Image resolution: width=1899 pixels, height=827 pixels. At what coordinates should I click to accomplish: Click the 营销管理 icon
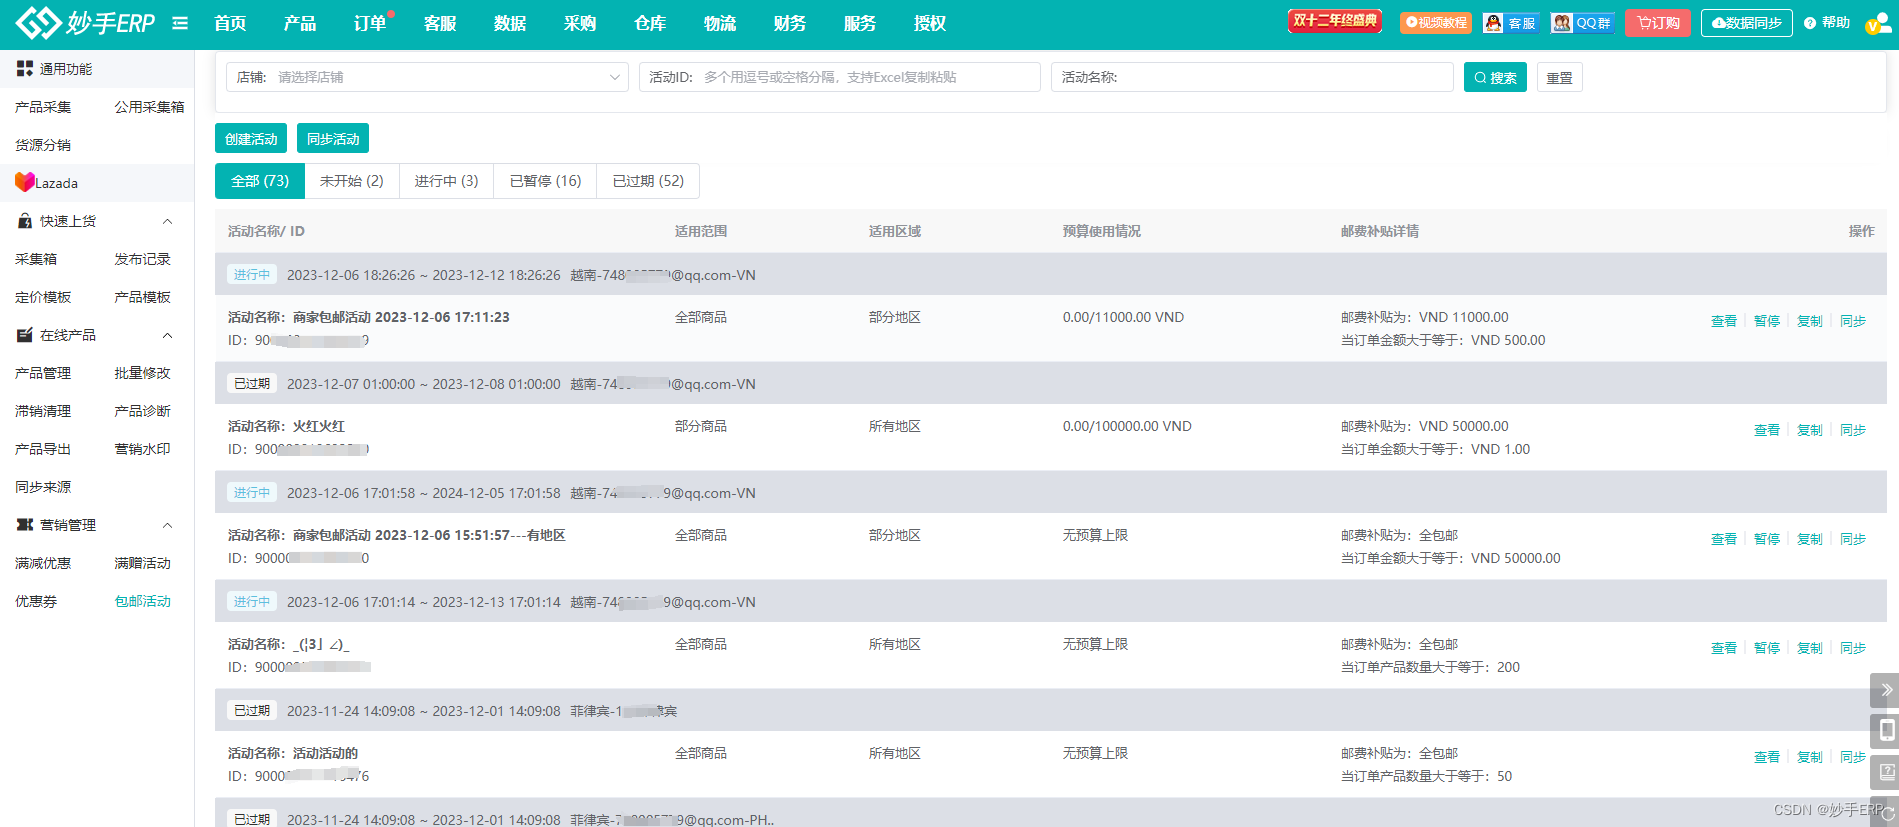click(25, 525)
